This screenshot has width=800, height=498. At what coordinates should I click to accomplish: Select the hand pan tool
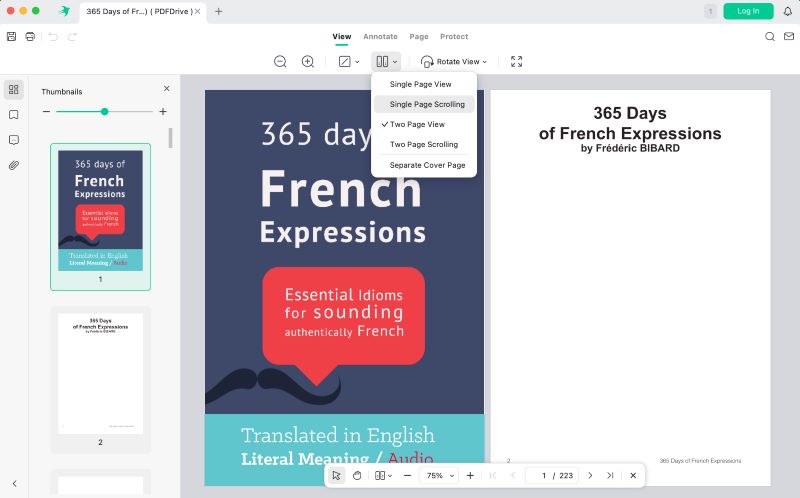pyautogui.click(x=357, y=476)
